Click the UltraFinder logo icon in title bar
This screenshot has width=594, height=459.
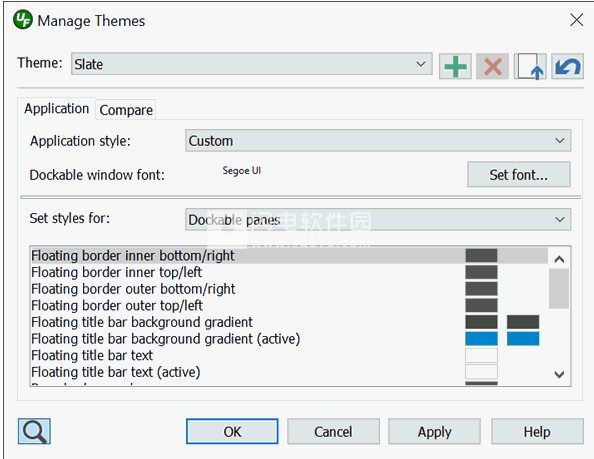[x=23, y=20]
